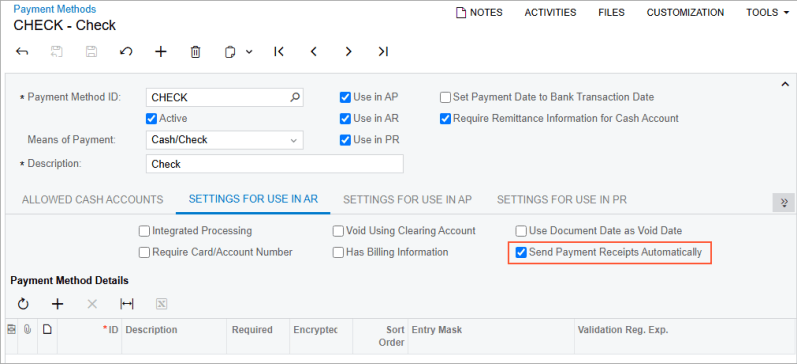Click the grid delete row X icon
The image size is (797, 364).
(92, 304)
